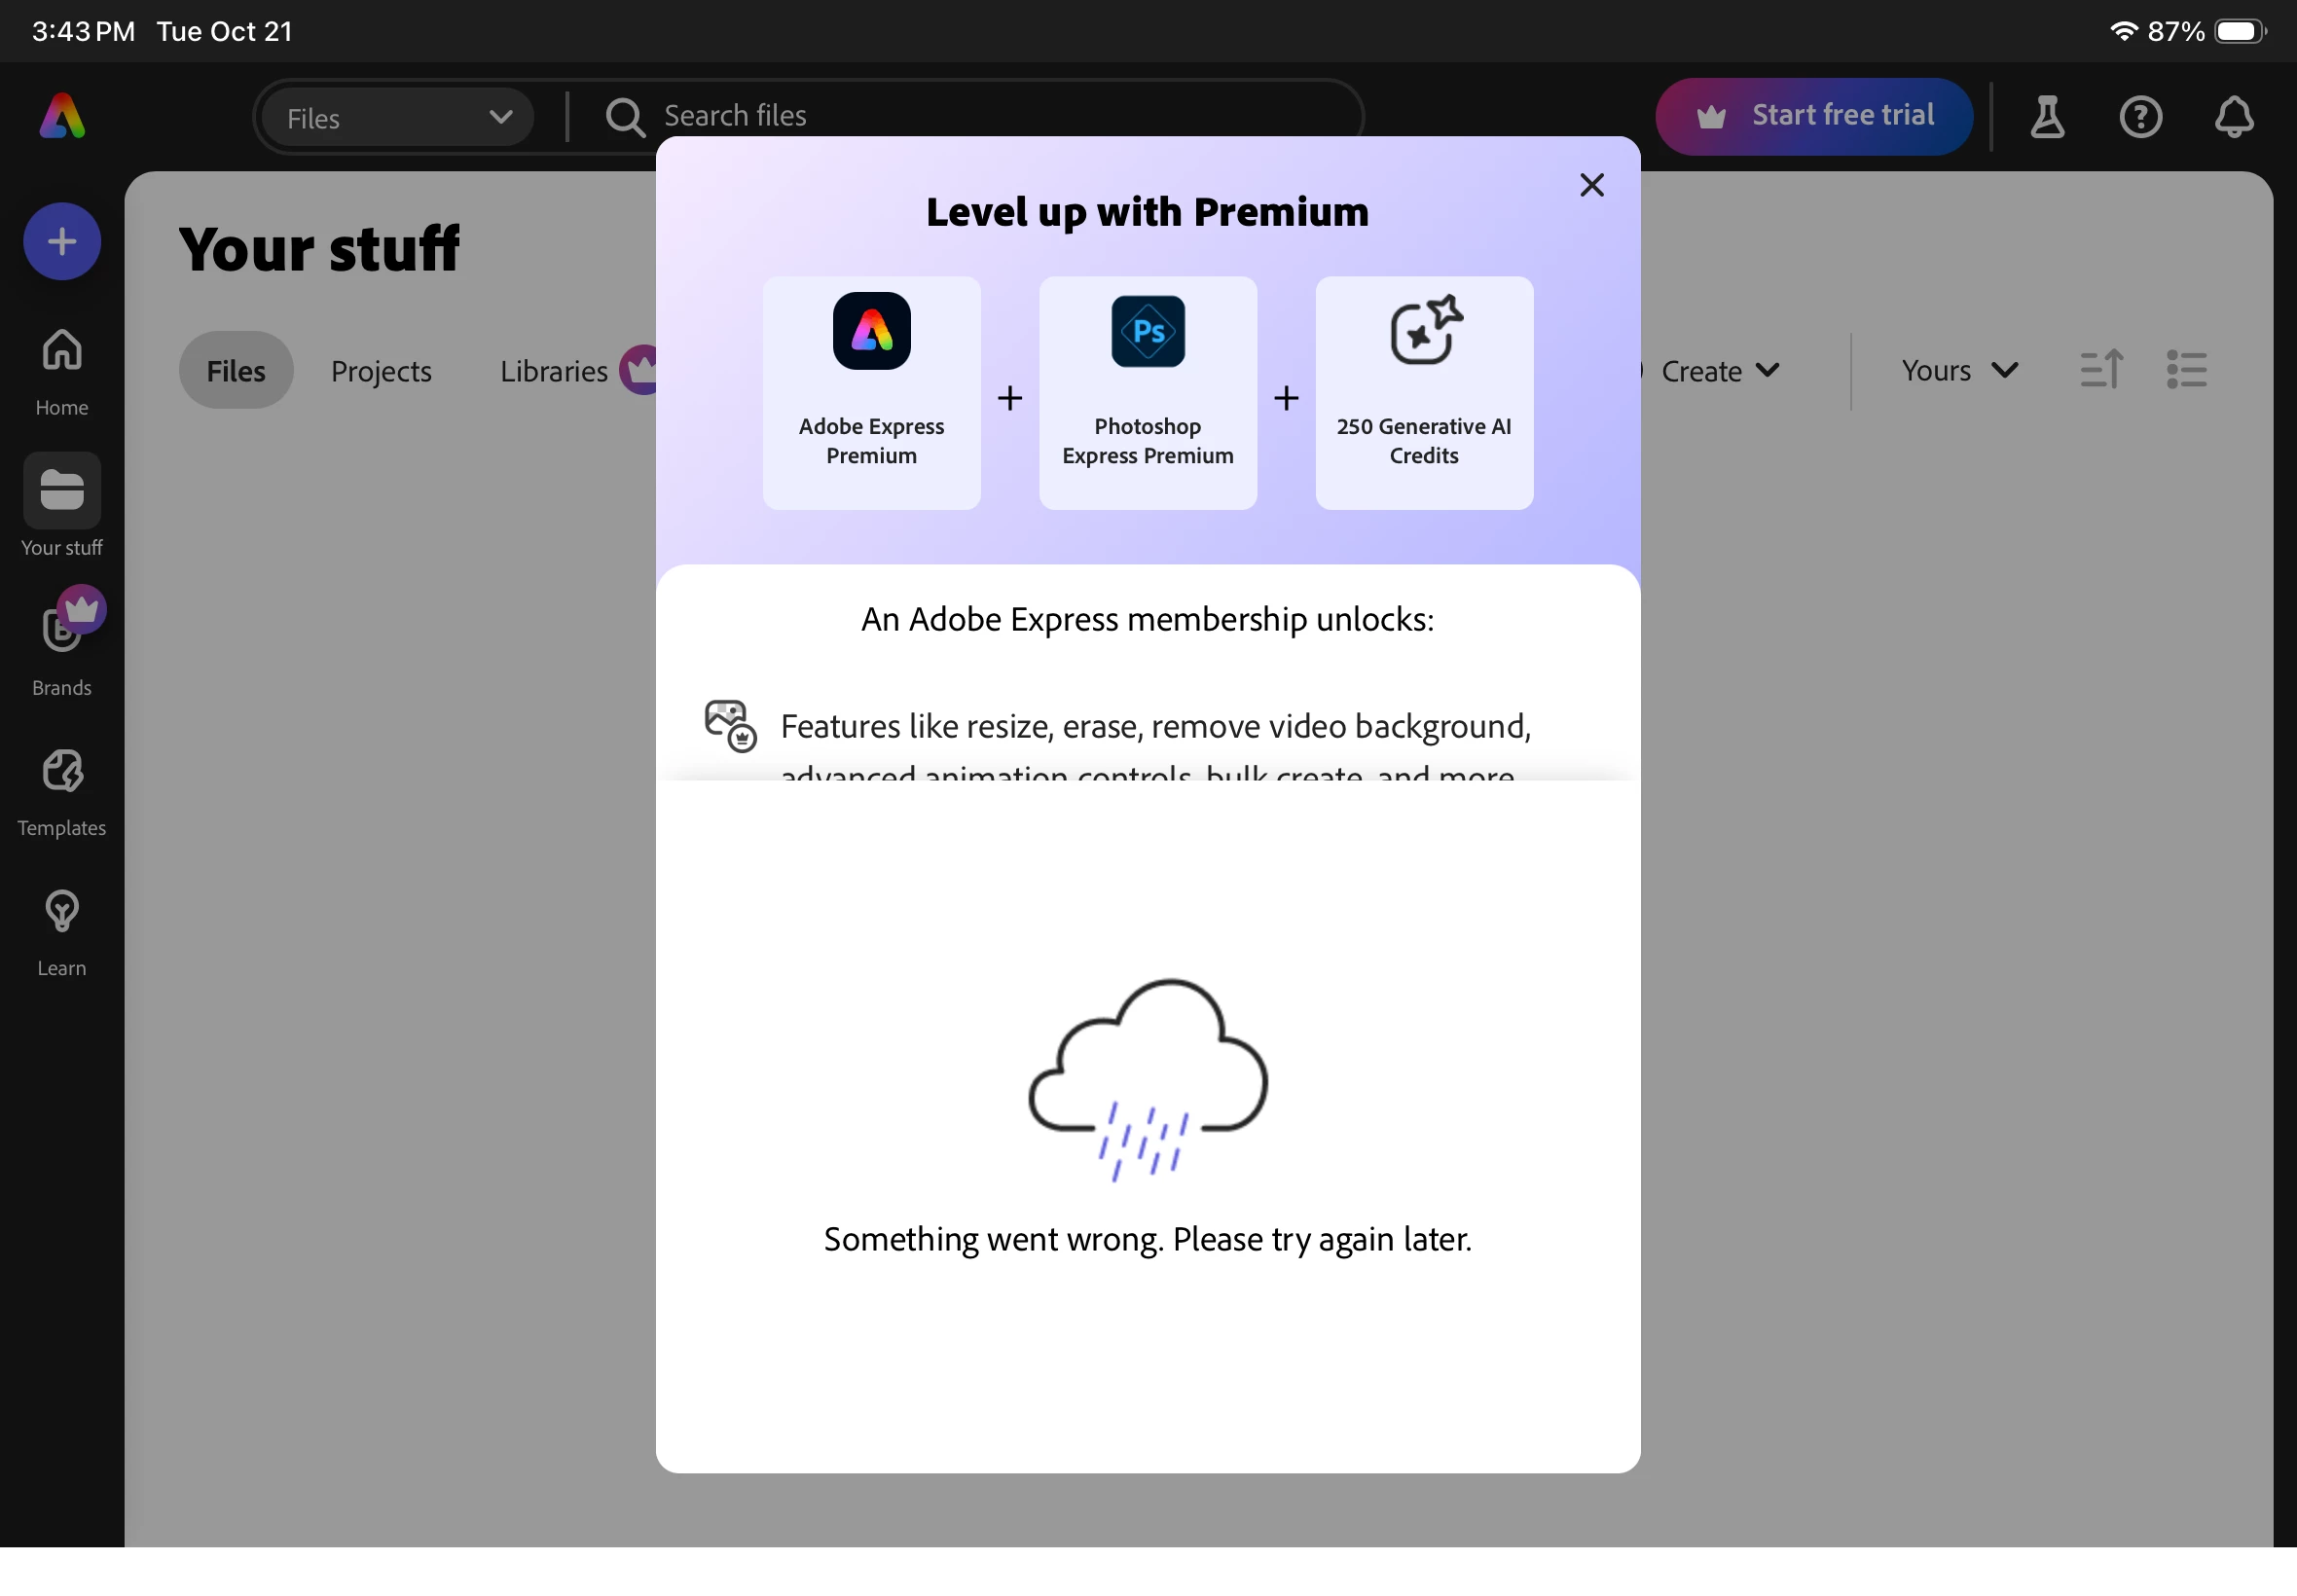Open Brands section in sidebar
Viewport: 2297px width, 1596px height.
coord(62,649)
